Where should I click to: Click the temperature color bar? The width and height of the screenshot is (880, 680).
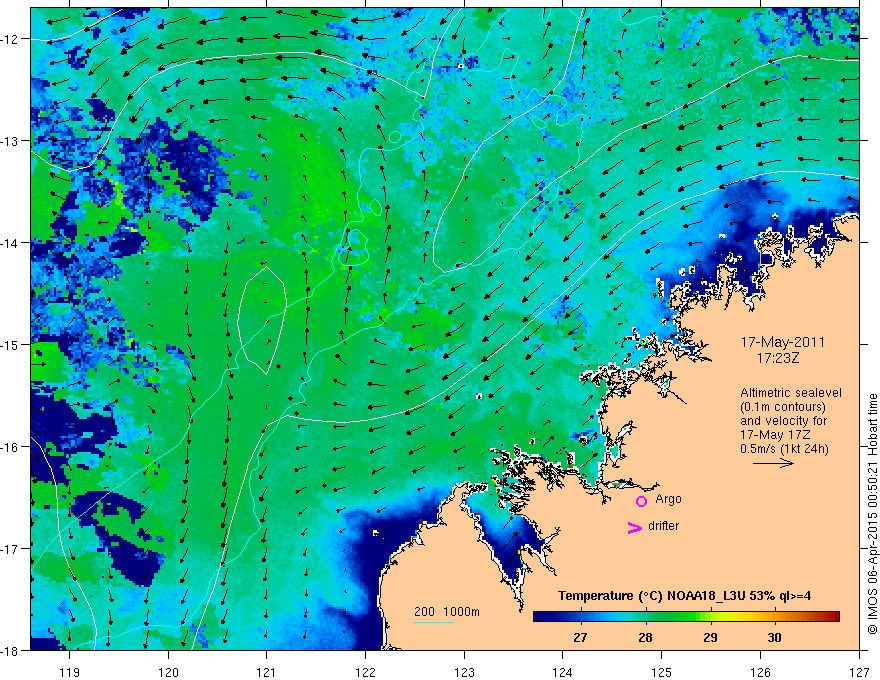tap(686, 617)
